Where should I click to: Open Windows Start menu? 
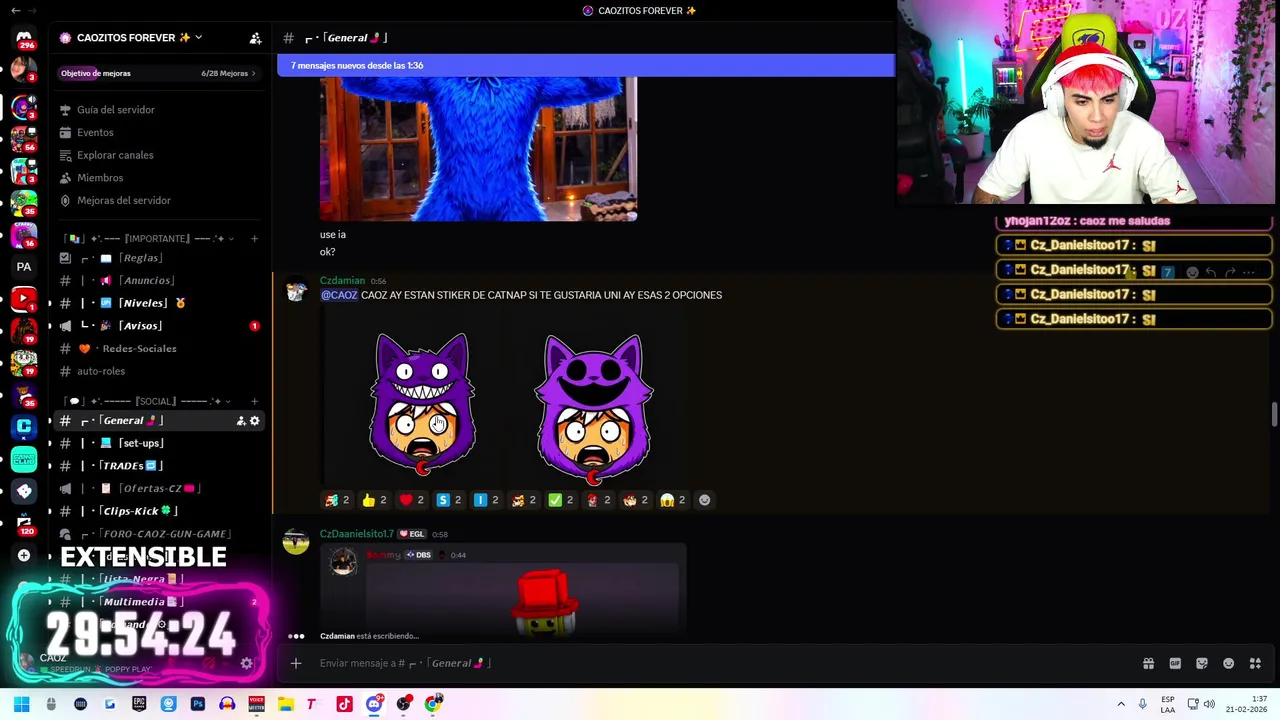(21, 704)
